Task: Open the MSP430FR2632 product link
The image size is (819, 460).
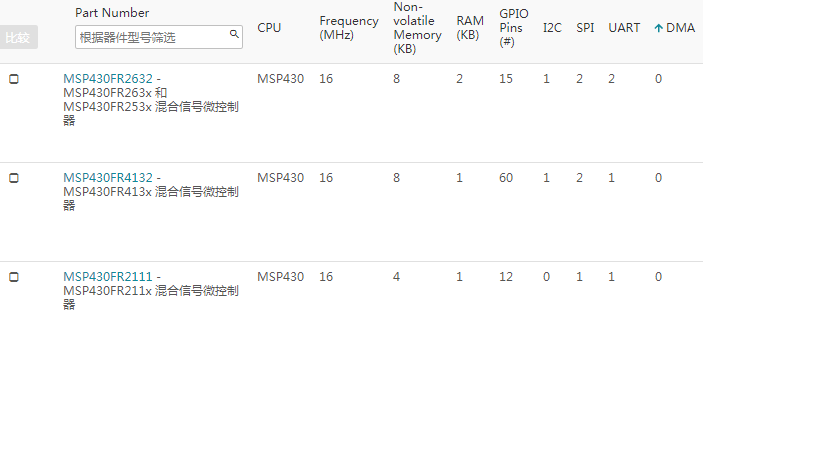Action: (x=108, y=79)
